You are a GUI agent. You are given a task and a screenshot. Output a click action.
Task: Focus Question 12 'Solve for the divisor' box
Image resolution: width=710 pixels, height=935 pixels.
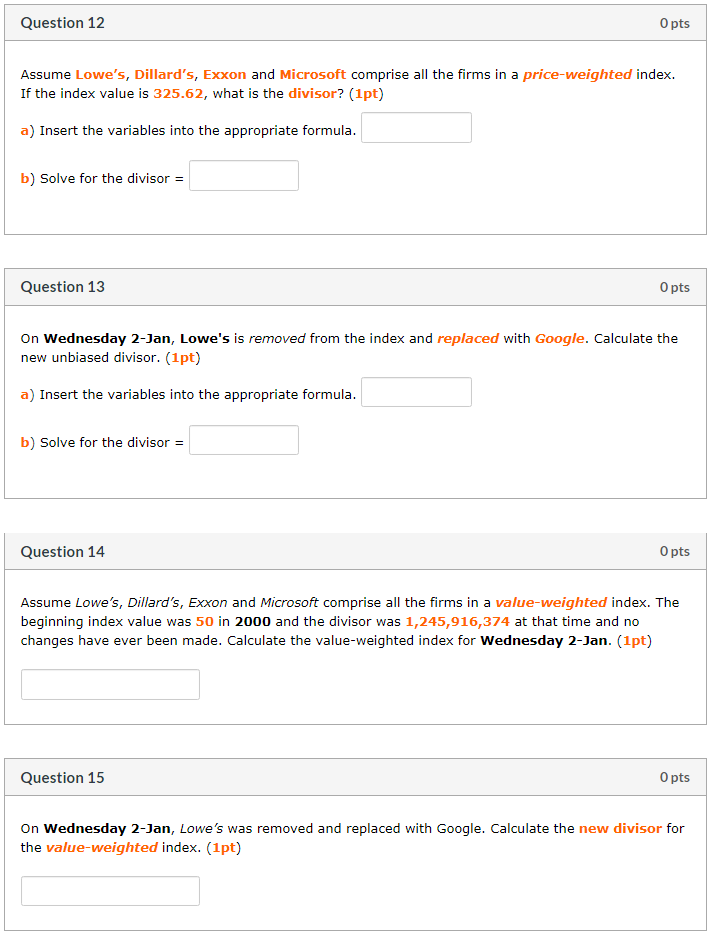point(244,176)
